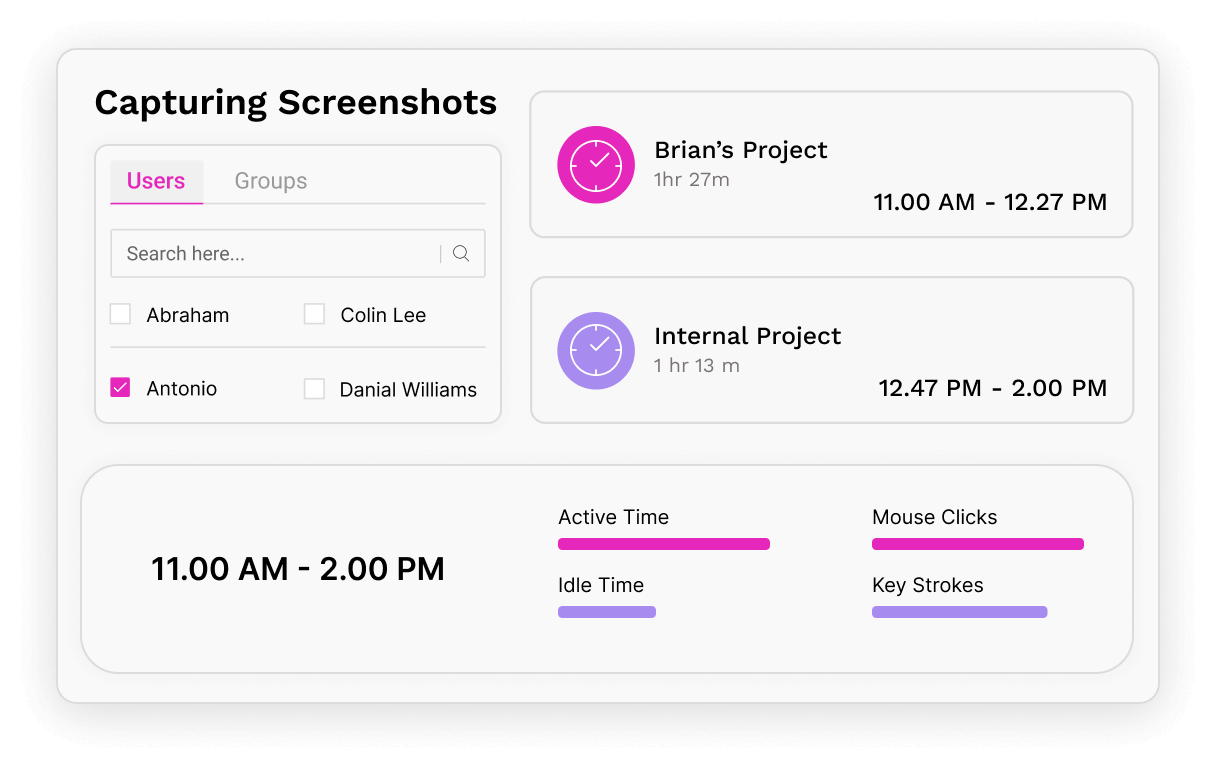Click the Active Time progress bar
Viewport: 1215px width, 767px height.
[x=663, y=543]
